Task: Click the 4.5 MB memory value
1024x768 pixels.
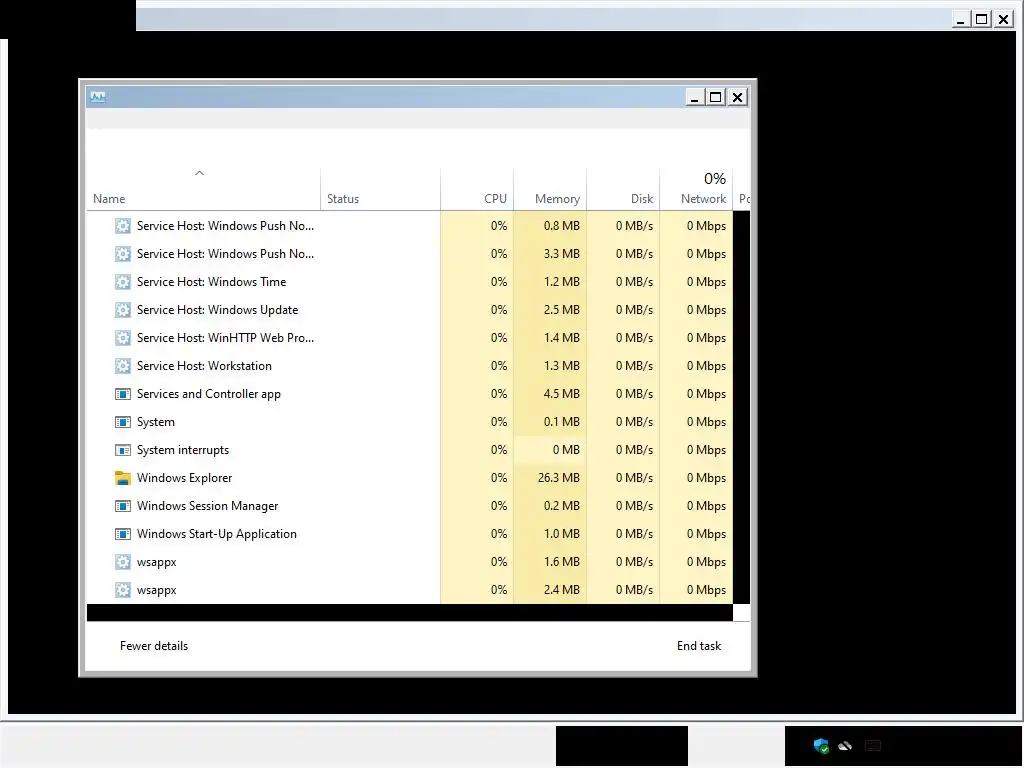Action: 562,394
